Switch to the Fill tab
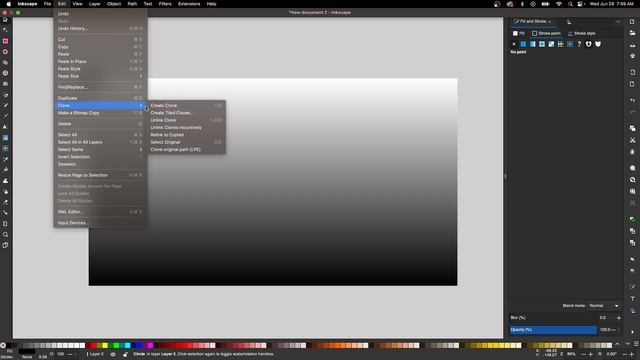The image size is (640, 360). 519,33
